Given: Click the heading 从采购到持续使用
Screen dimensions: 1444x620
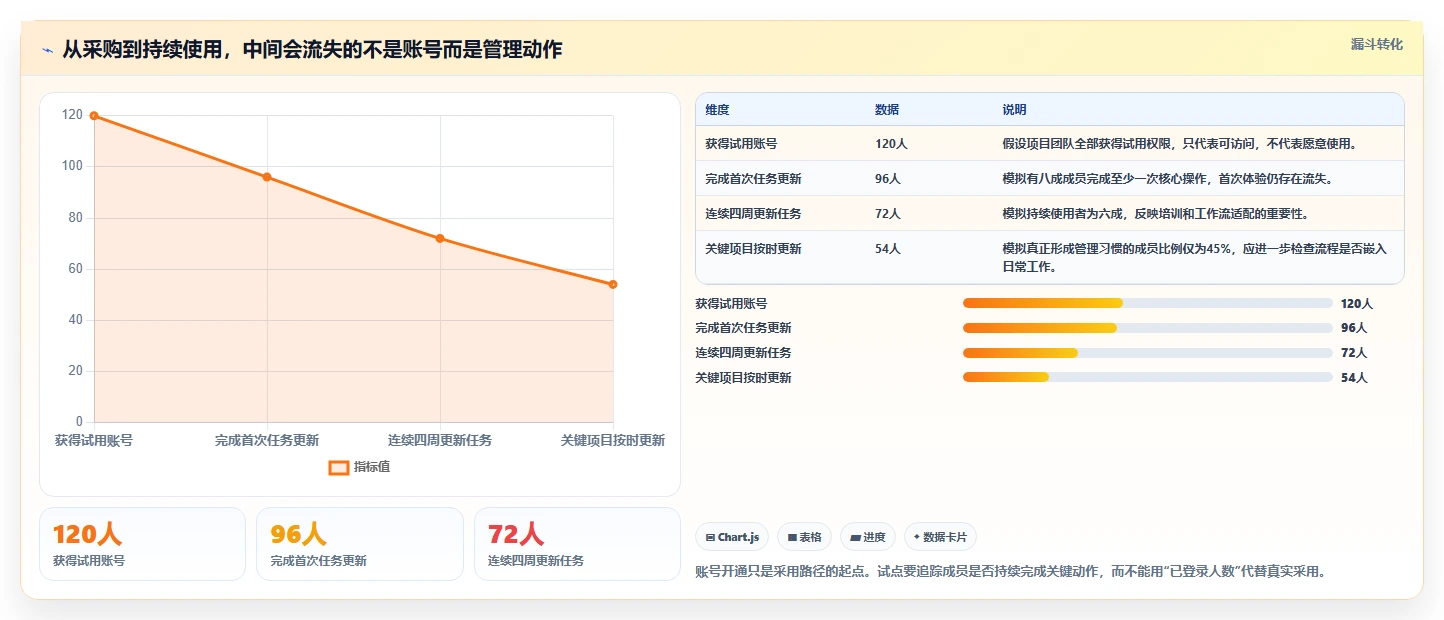Looking at the screenshot, I should pos(312,50).
